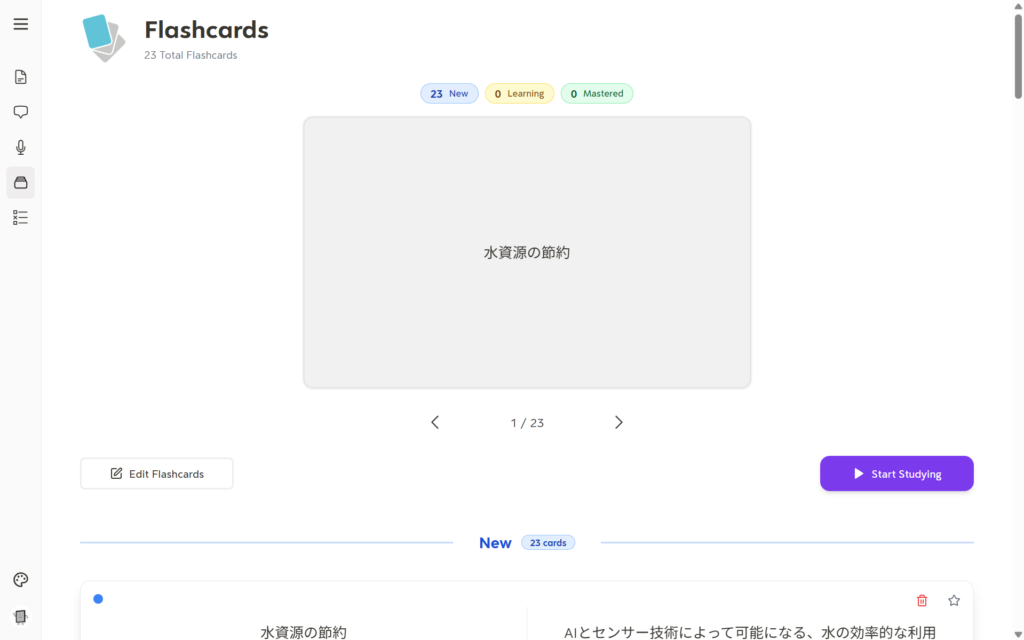This screenshot has height=640, width=1024.
Task: Filter by the 0 Mastered badge
Action: click(x=596, y=94)
